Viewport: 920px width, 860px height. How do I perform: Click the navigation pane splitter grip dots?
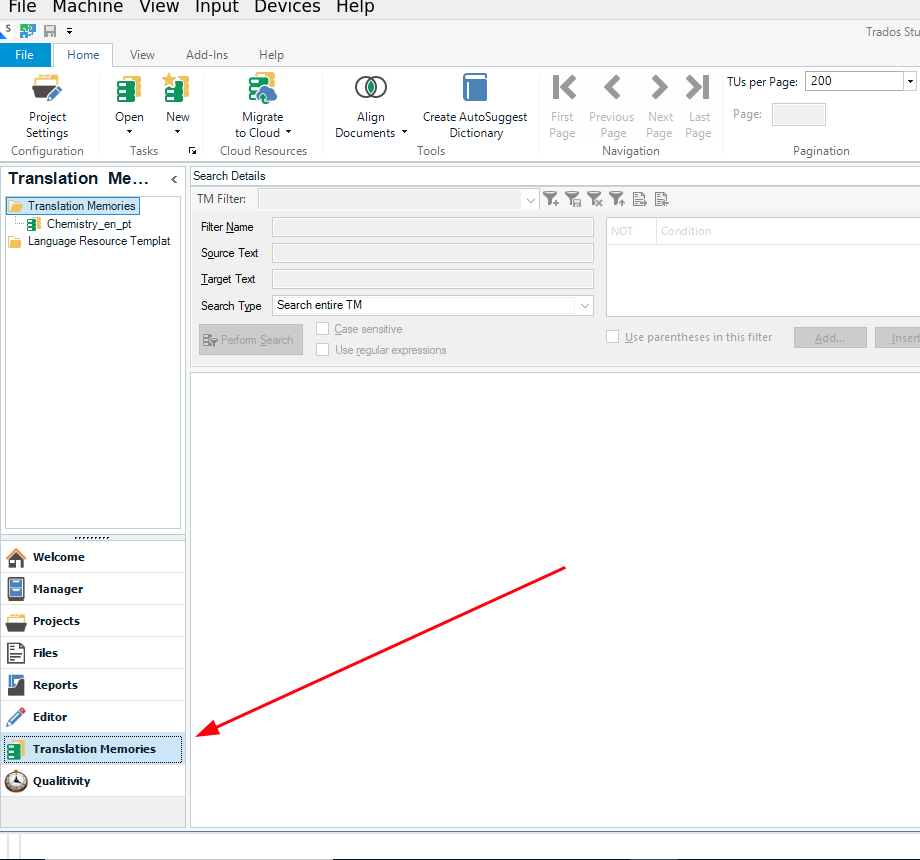(x=92, y=537)
